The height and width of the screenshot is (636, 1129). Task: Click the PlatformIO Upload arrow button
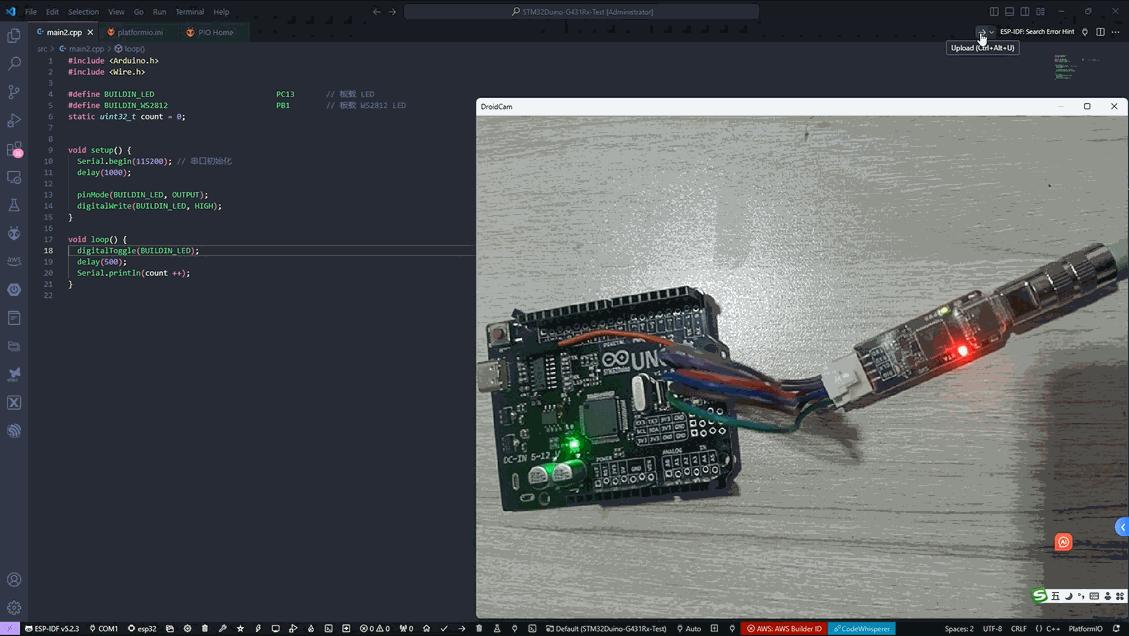click(x=981, y=32)
